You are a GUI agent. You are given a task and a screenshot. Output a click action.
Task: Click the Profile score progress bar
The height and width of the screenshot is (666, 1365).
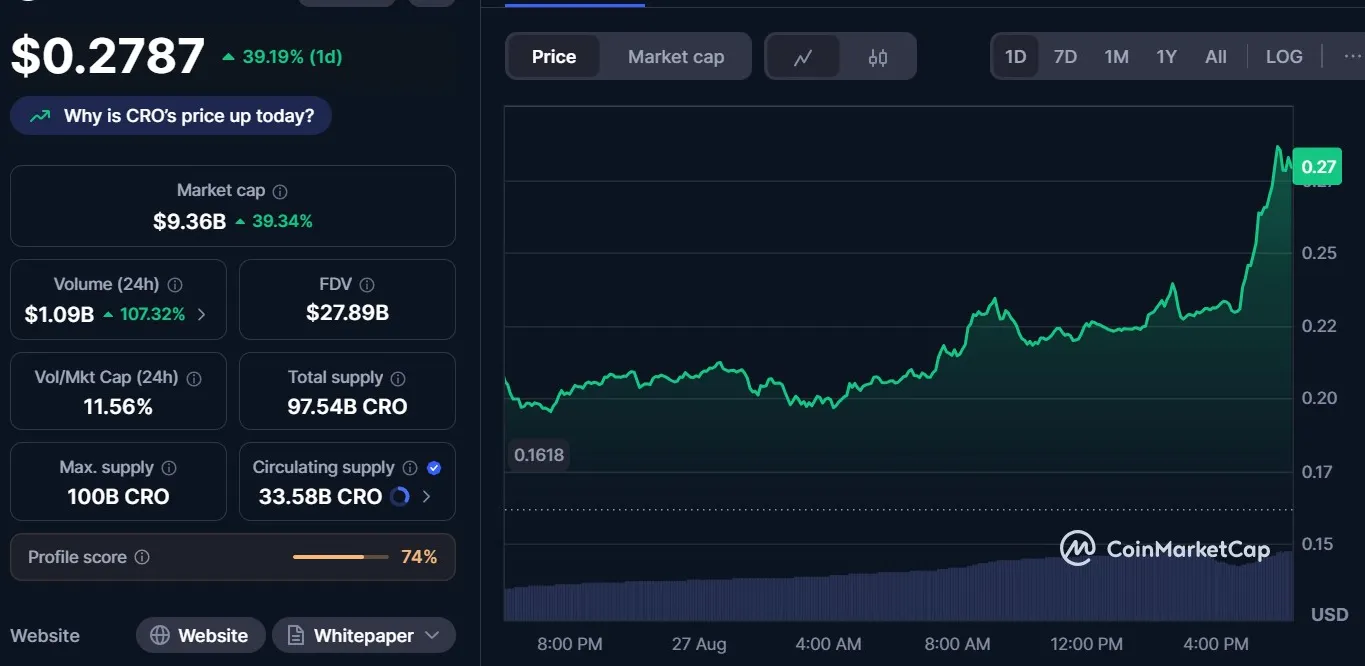pos(340,557)
